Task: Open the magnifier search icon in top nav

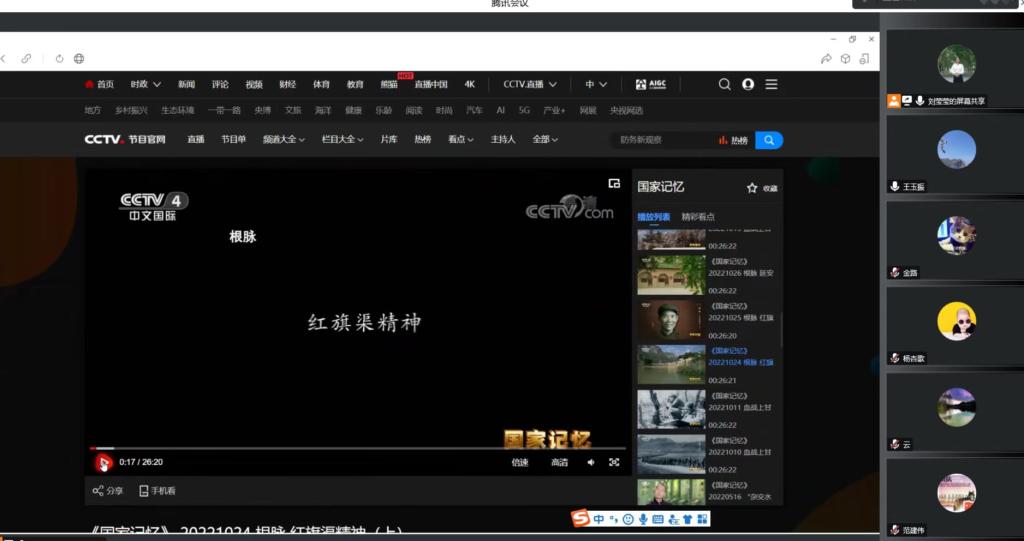Action: (x=725, y=85)
